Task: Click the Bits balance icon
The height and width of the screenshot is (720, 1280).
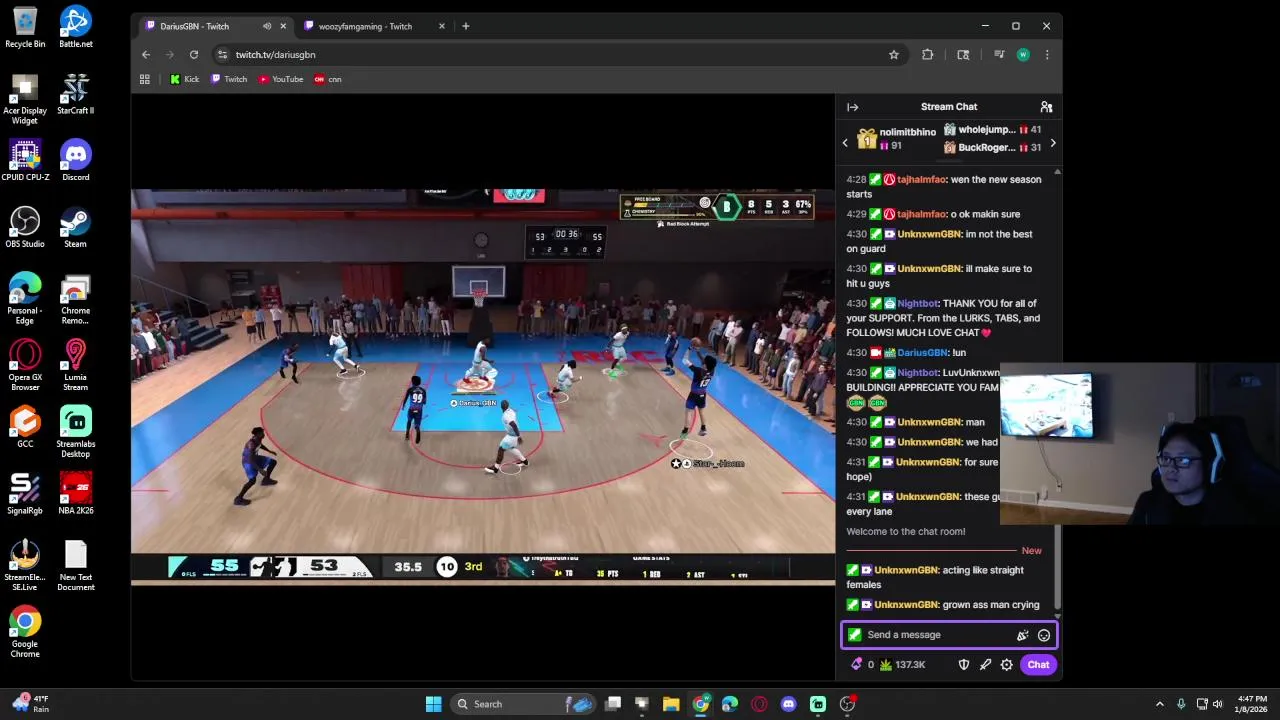Action: coord(856,665)
